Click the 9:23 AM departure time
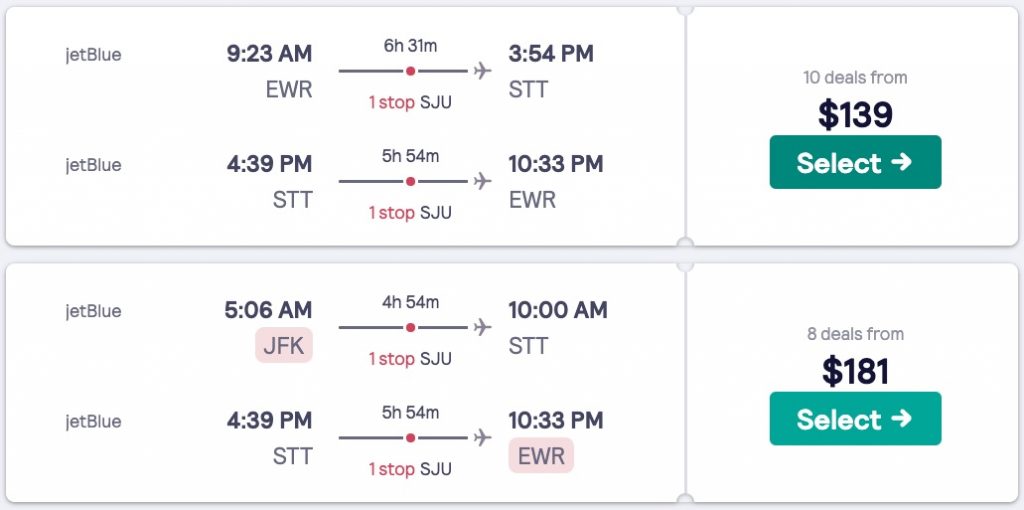Screen dimensions: 1024x510 pyautogui.click(x=269, y=54)
